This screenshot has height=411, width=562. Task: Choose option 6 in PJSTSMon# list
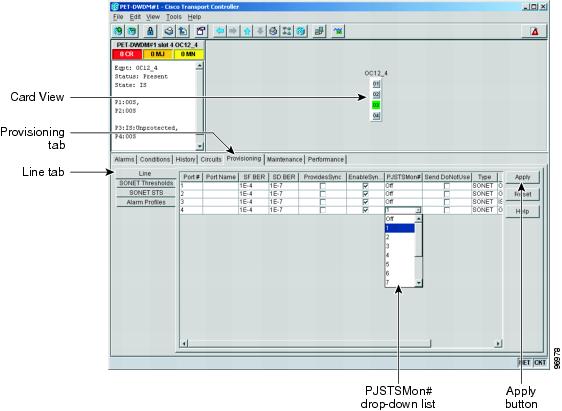coord(400,273)
